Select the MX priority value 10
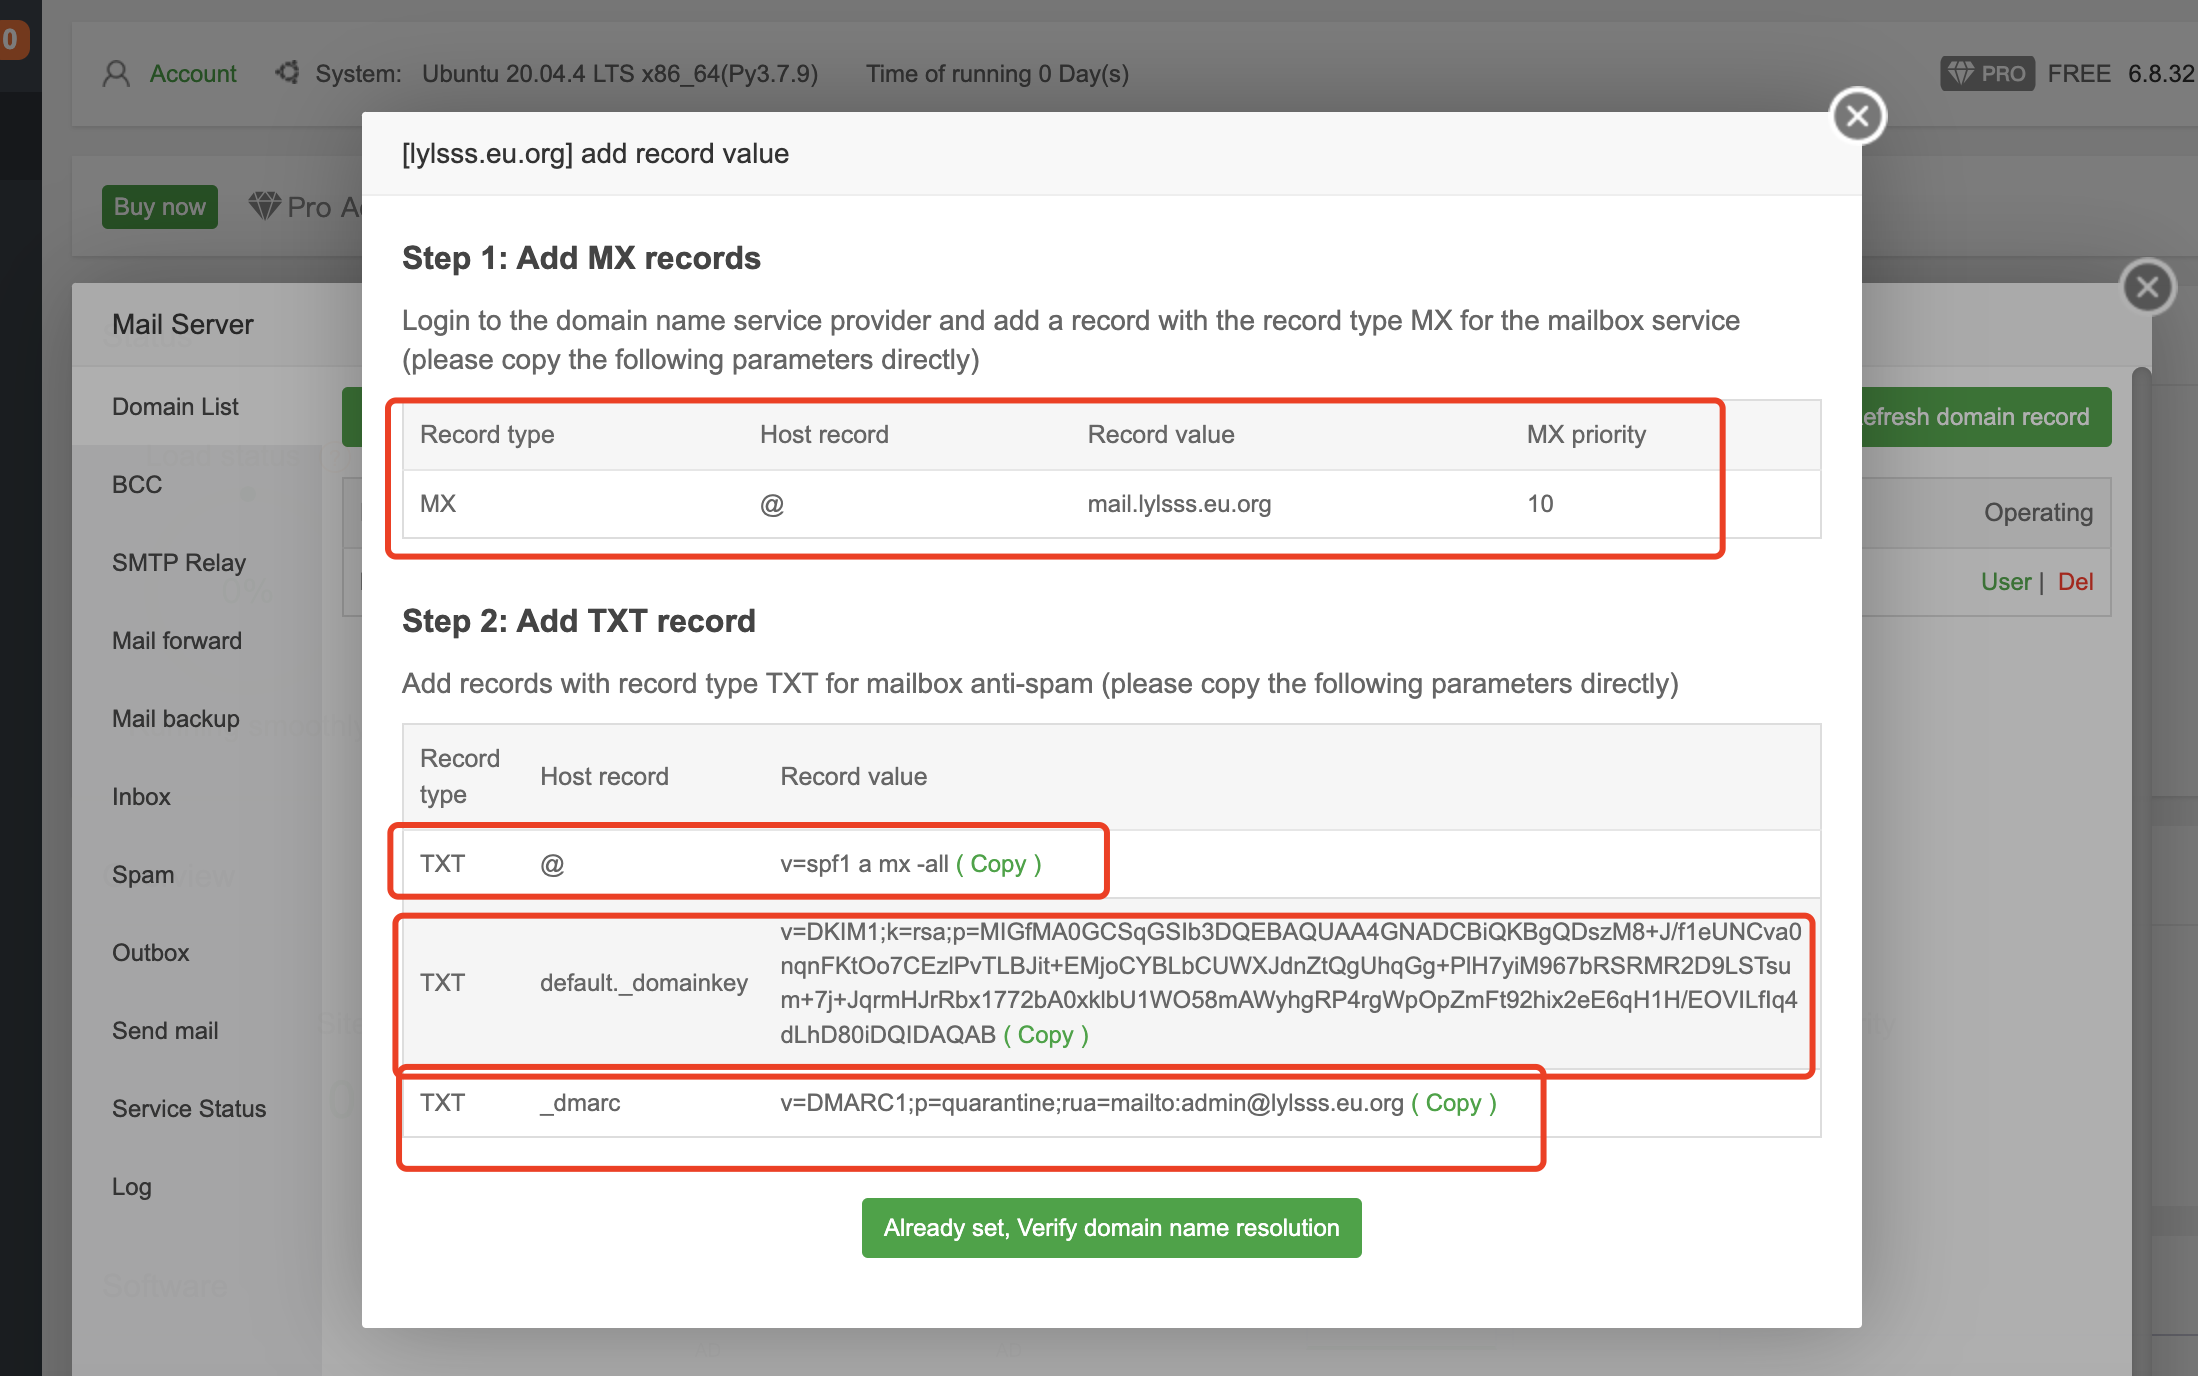 1540,504
